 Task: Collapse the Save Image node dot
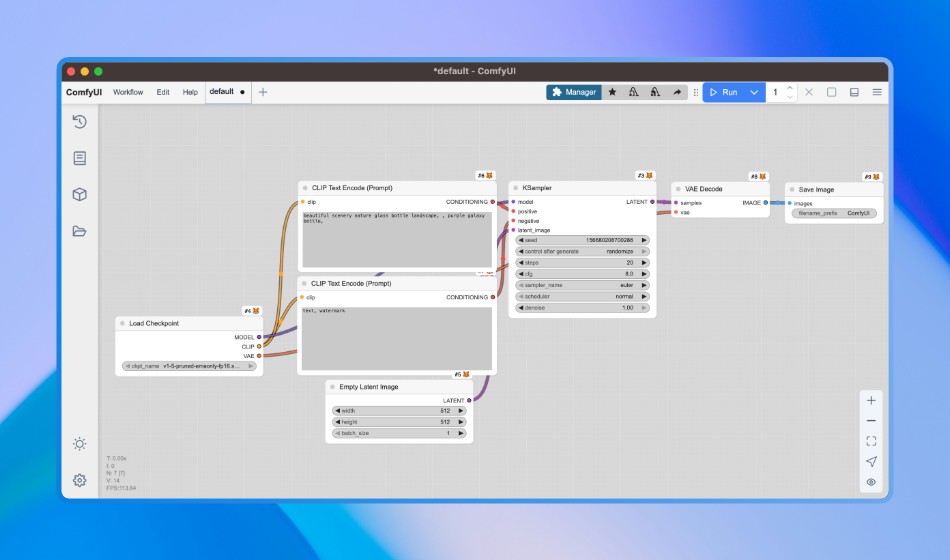(792, 190)
